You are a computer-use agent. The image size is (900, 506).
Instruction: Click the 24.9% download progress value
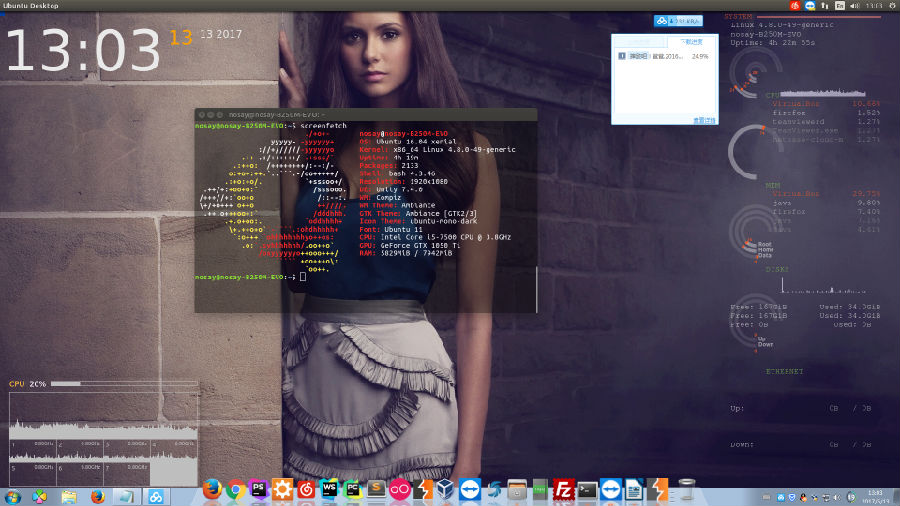(x=700, y=57)
